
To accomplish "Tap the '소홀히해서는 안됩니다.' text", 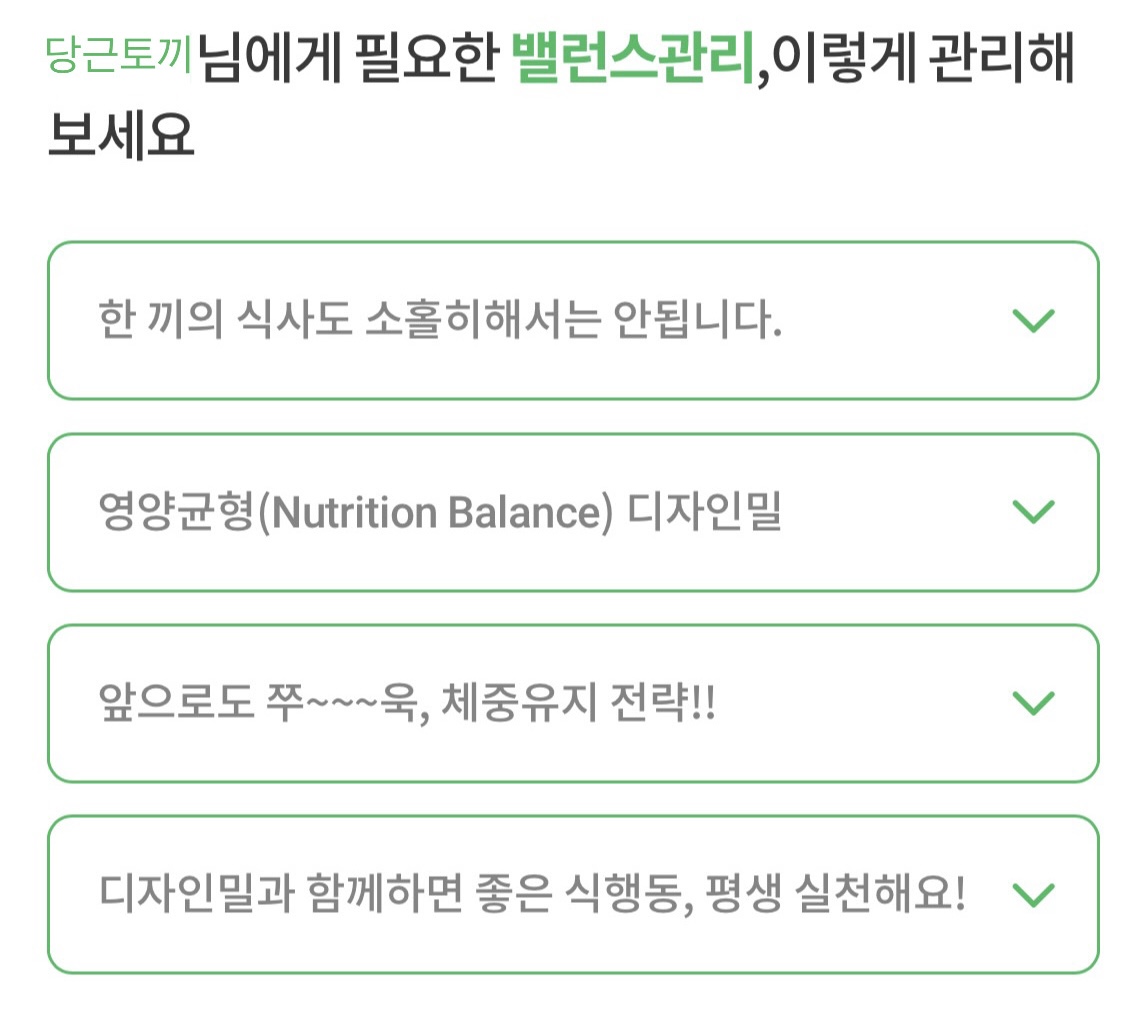I will pyautogui.click(x=574, y=319).
